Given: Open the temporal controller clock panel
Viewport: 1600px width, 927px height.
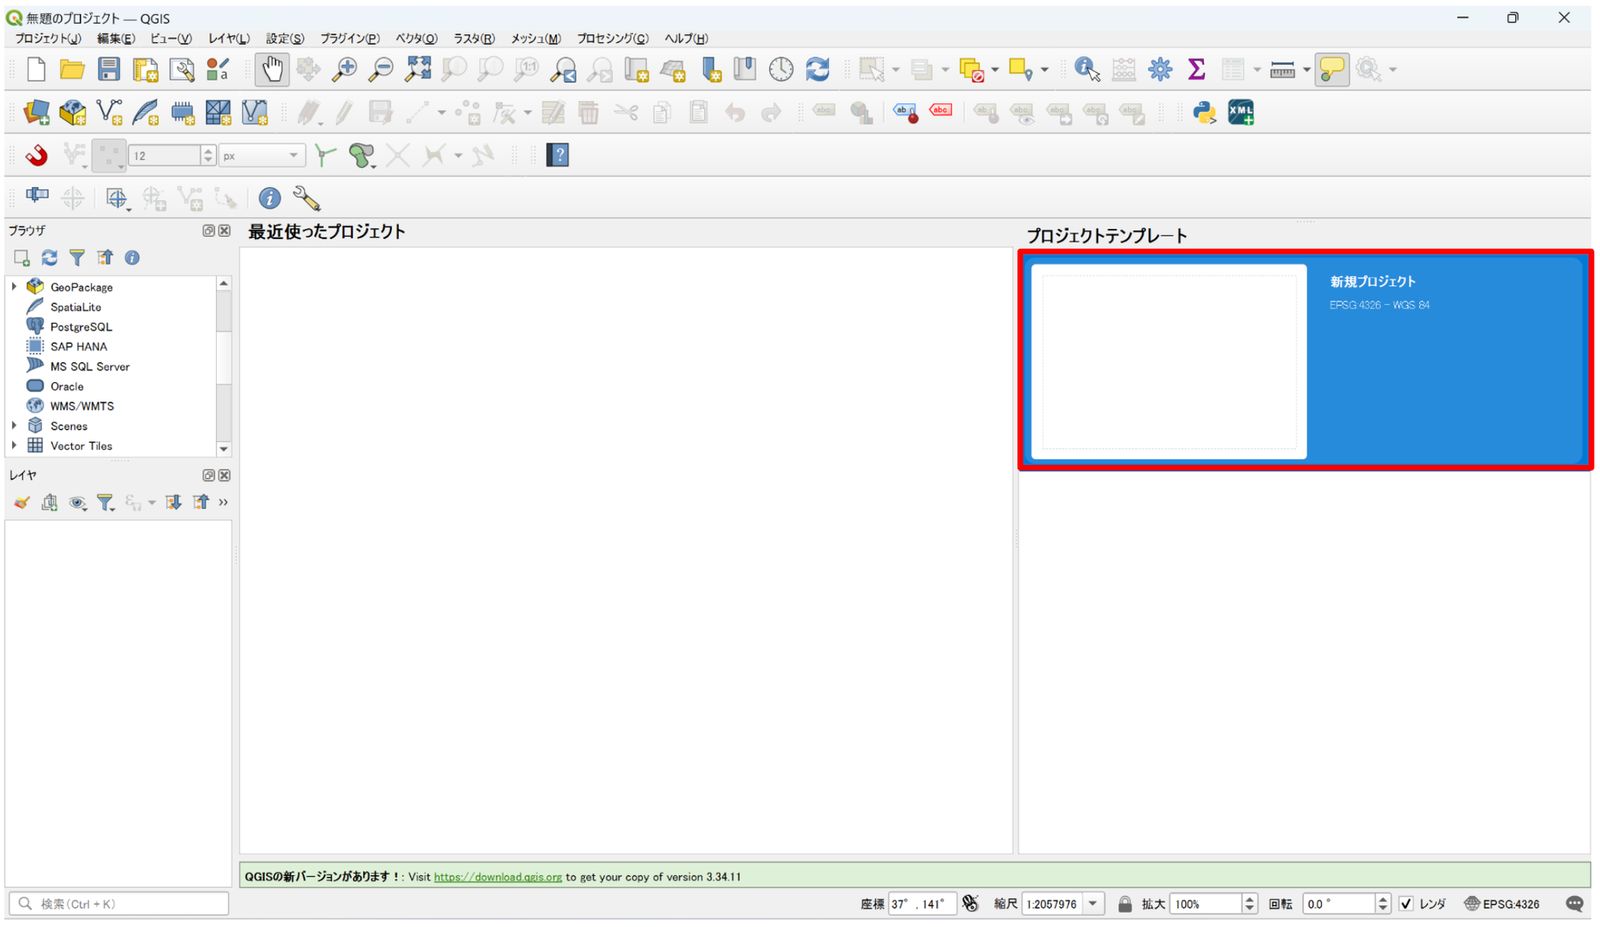Looking at the screenshot, I should [x=781, y=69].
